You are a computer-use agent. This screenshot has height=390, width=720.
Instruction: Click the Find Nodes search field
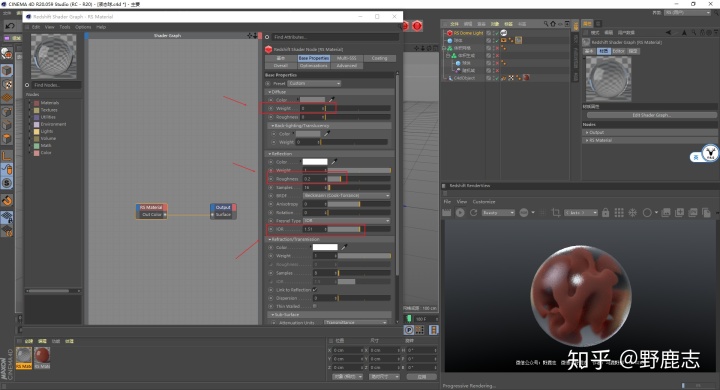tap(56, 85)
